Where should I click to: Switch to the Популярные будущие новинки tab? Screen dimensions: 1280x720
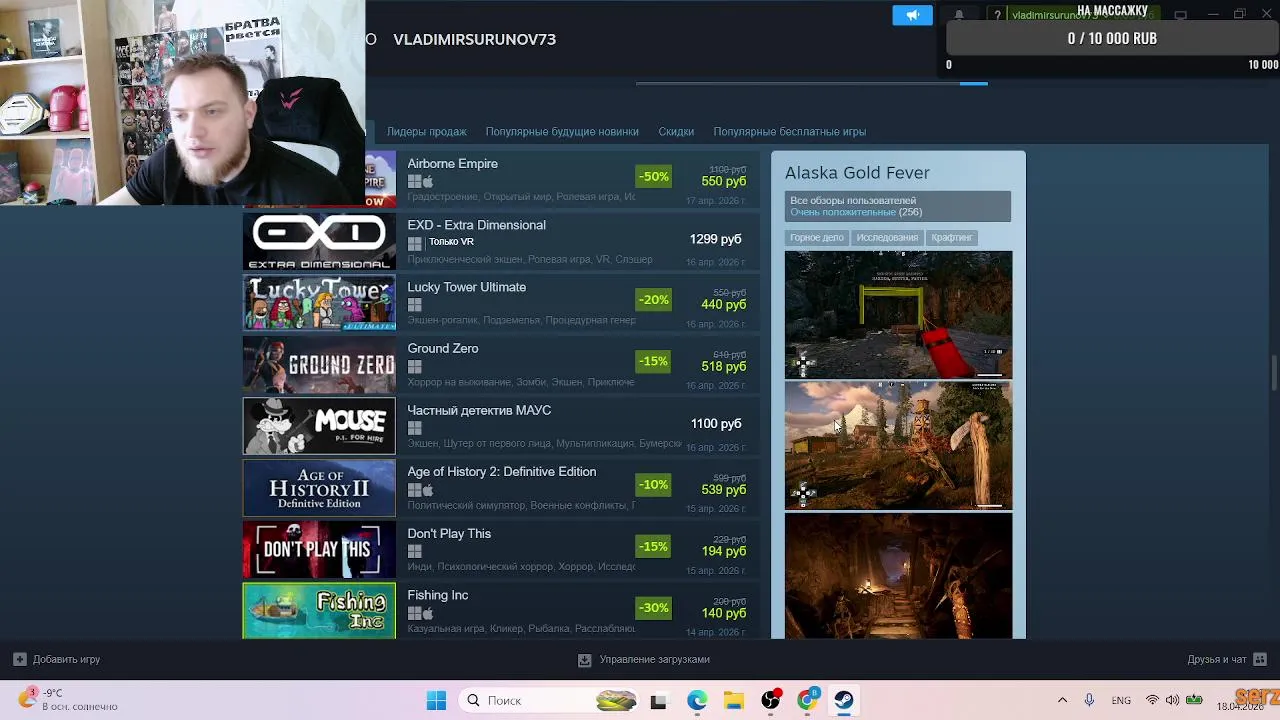pyautogui.click(x=562, y=132)
